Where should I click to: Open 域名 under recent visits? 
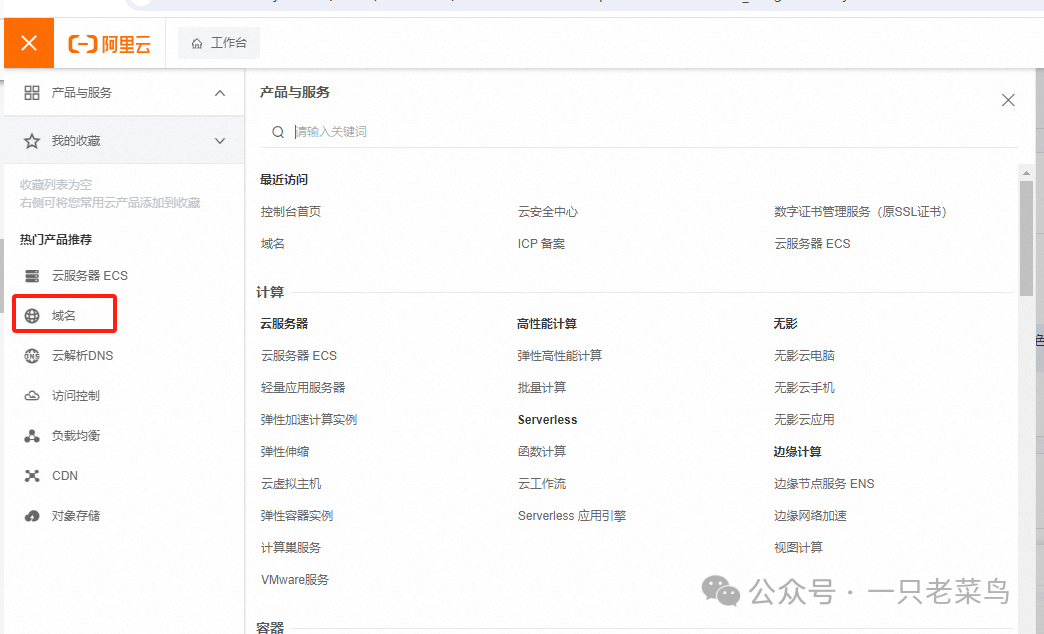[272, 244]
